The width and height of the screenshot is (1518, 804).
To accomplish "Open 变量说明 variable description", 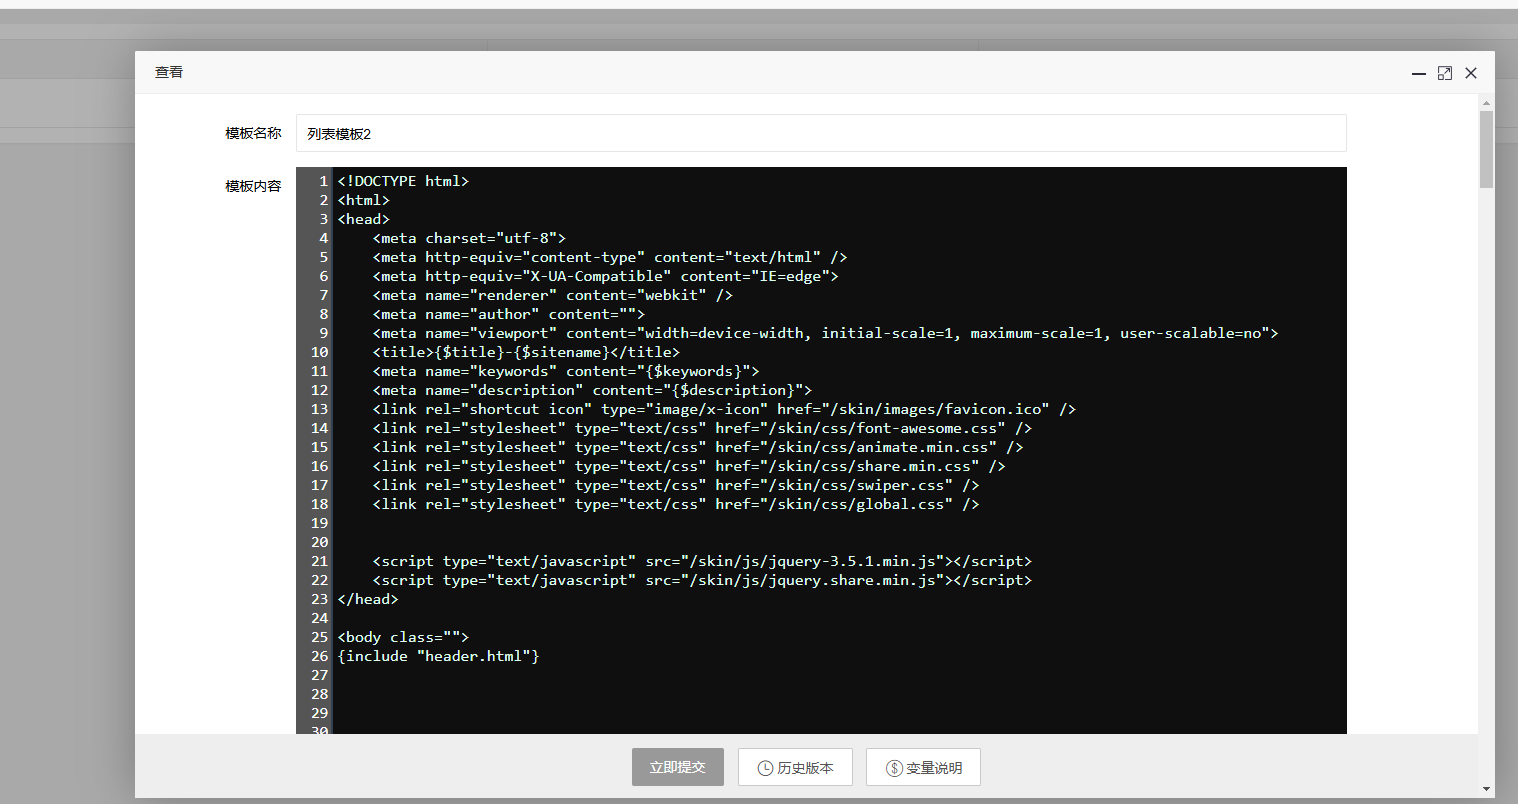I will 923,767.
